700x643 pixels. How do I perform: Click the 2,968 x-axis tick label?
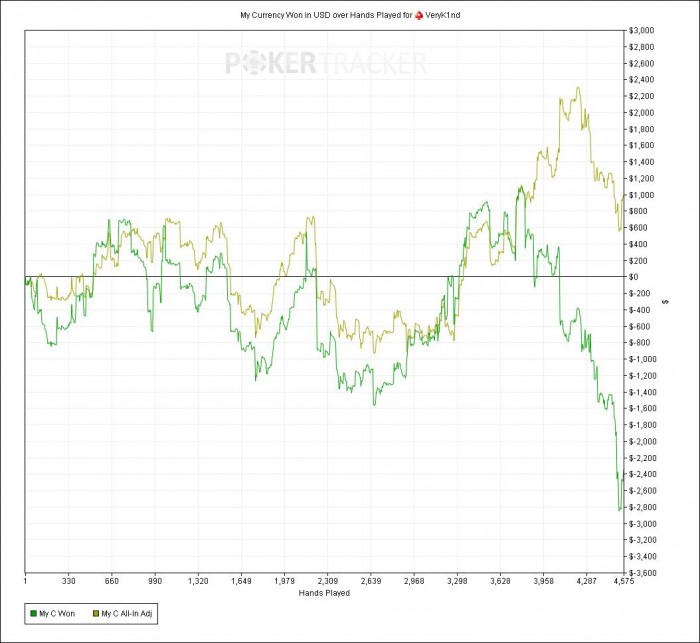414,581
